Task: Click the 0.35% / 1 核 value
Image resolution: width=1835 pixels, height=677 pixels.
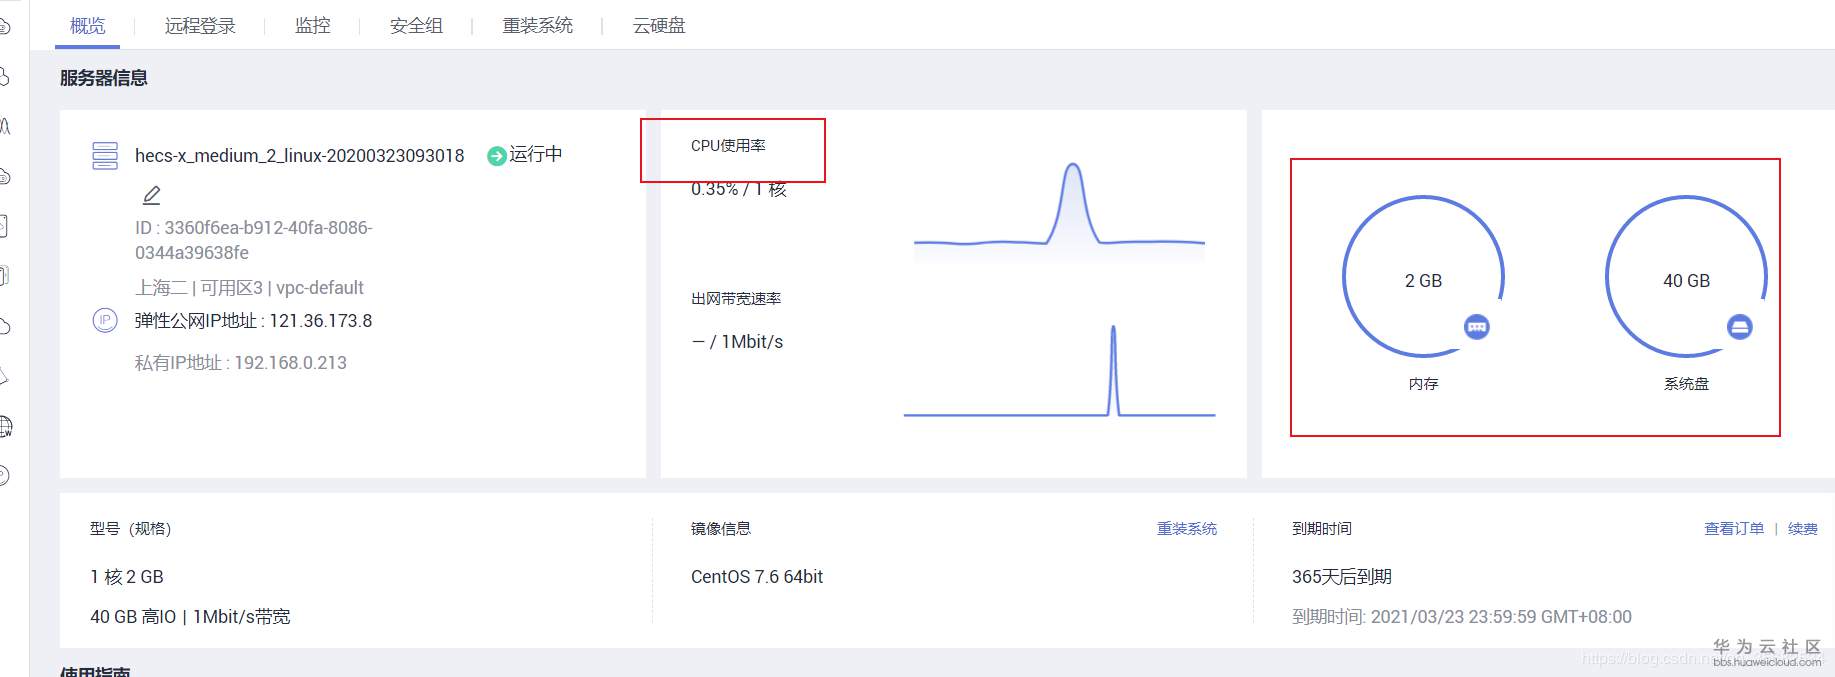Action: click(739, 189)
